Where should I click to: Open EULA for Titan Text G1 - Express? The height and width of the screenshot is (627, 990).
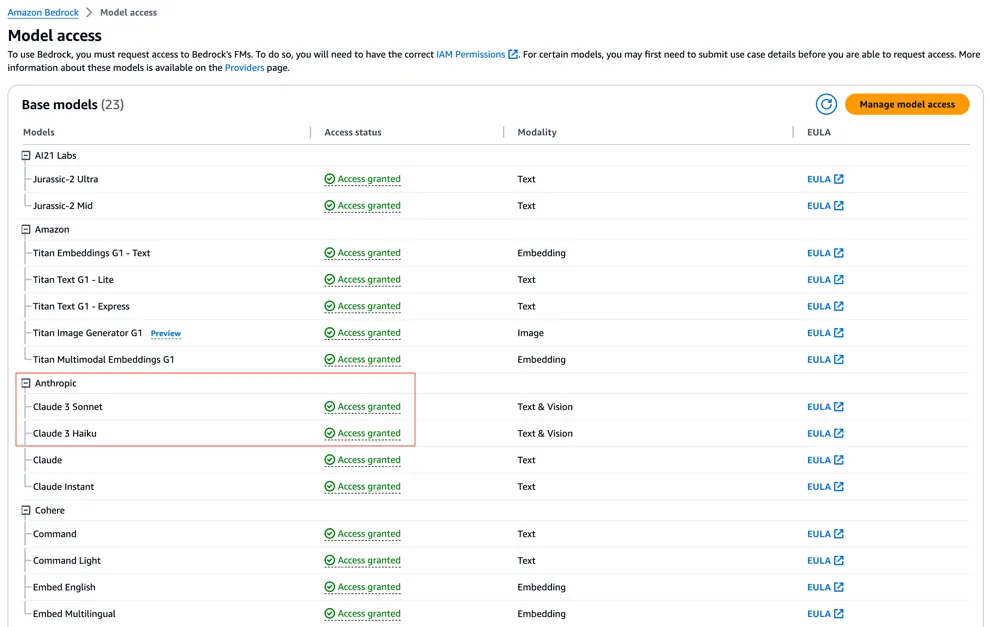825,306
